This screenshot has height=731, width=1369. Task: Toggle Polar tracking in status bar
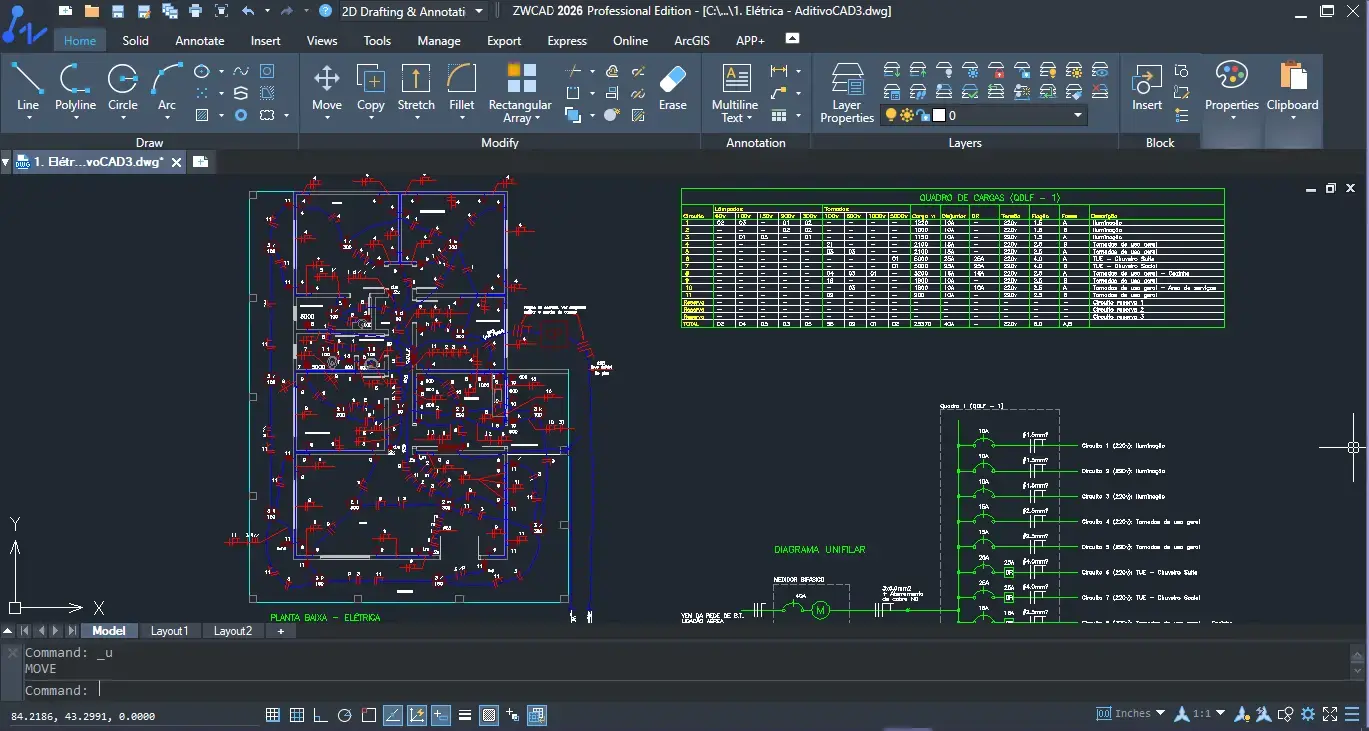pos(345,715)
